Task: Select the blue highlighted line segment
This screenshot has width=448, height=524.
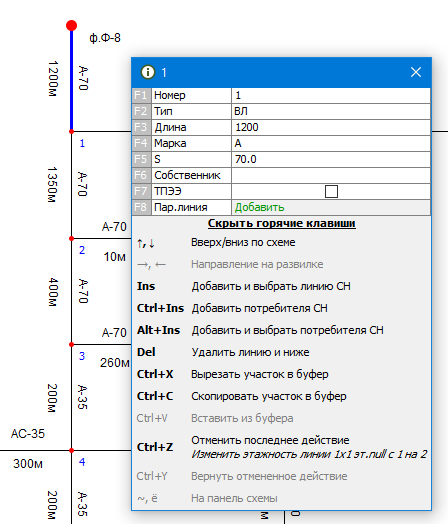Action: point(71,80)
